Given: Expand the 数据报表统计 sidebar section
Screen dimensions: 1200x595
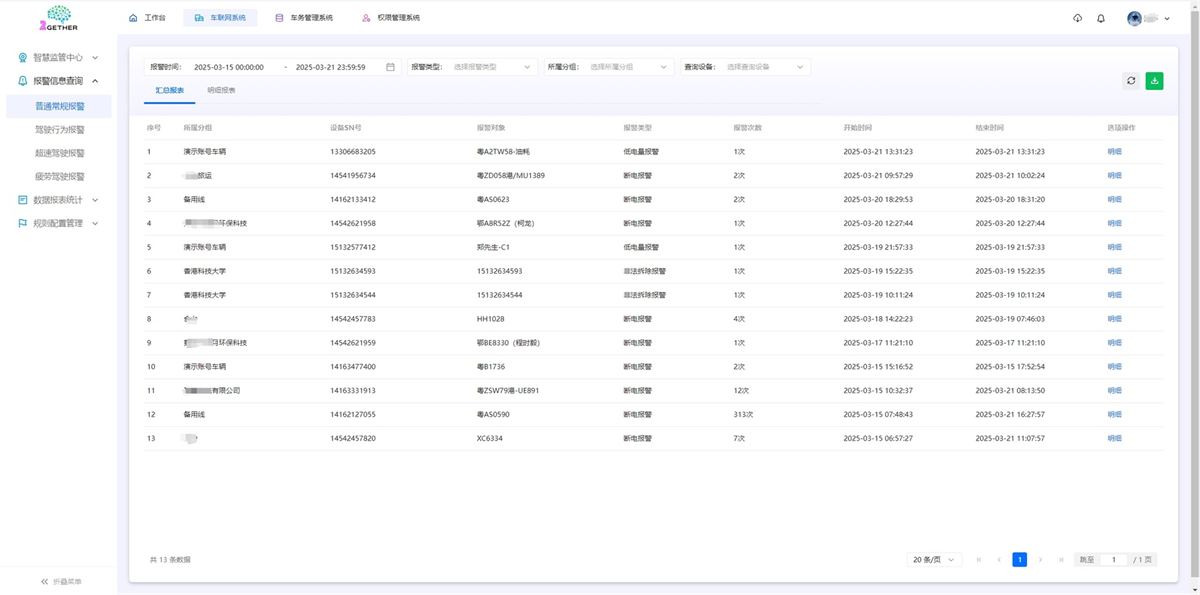Looking at the screenshot, I should [58, 200].
